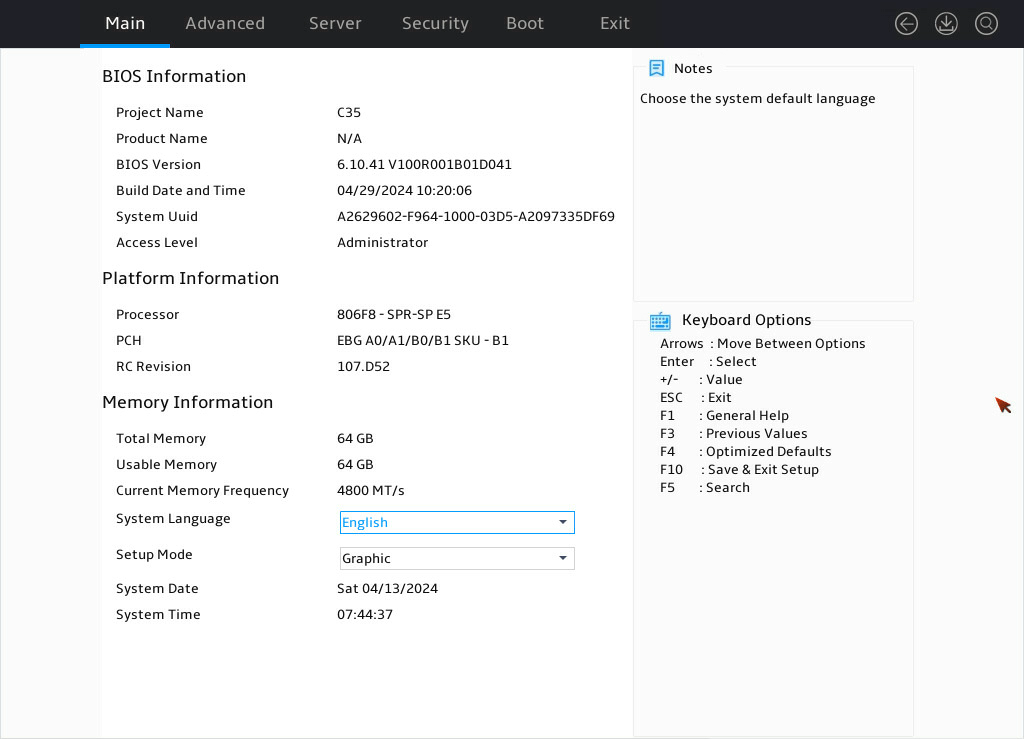1024x739 pixels.
Task: Expand the System Language dropdown
Action: [457, 522]
